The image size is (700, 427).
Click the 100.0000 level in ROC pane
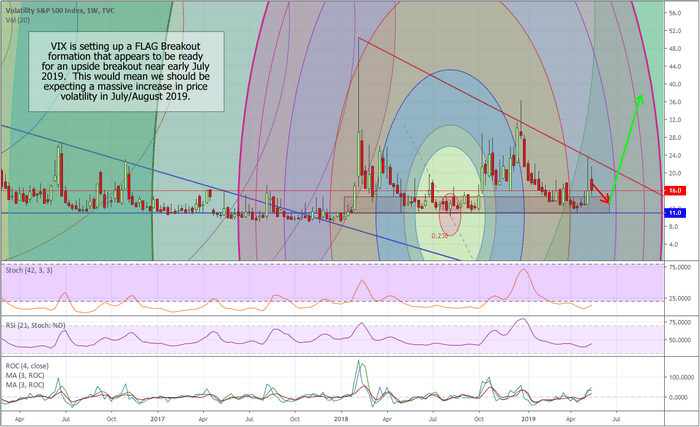pos(681,377)
